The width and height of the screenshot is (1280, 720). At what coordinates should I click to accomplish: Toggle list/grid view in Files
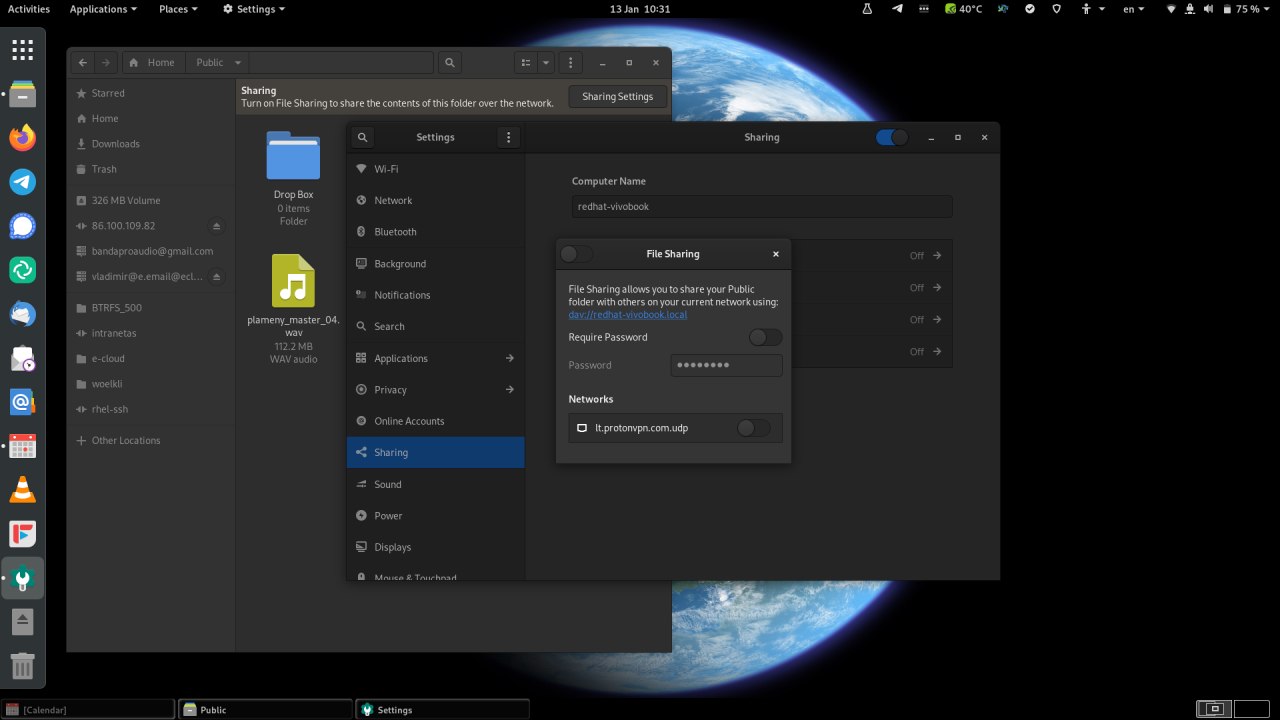coord(526,62)
